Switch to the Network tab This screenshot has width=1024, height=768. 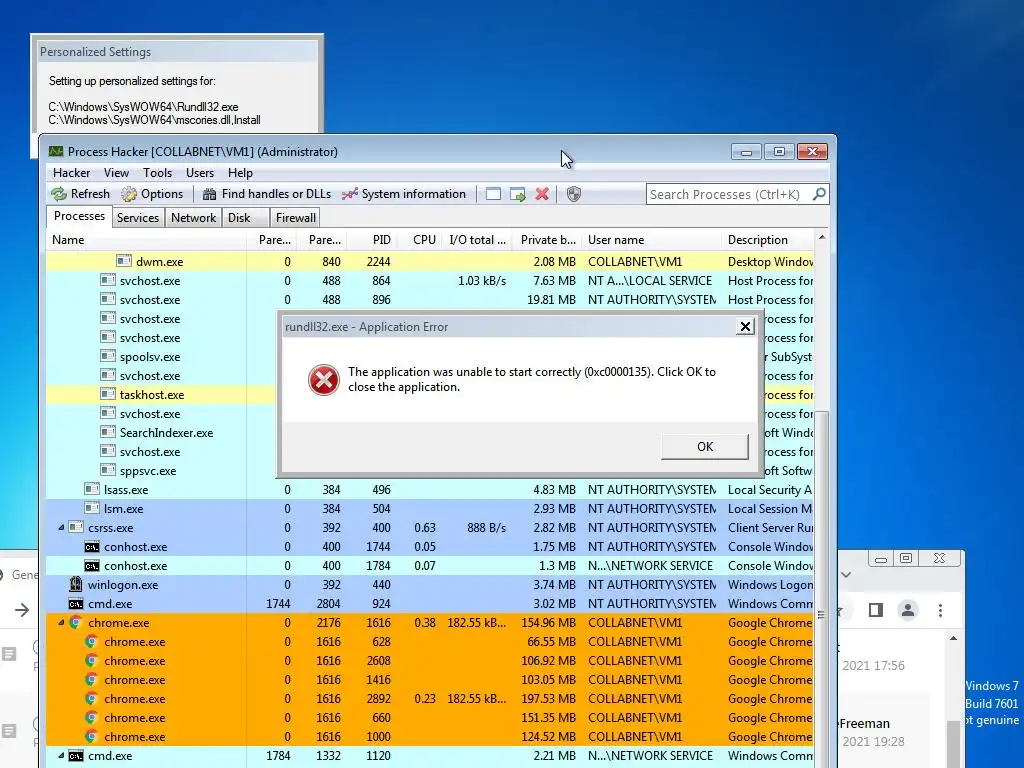pyautogui.click(x=193, y=217)
